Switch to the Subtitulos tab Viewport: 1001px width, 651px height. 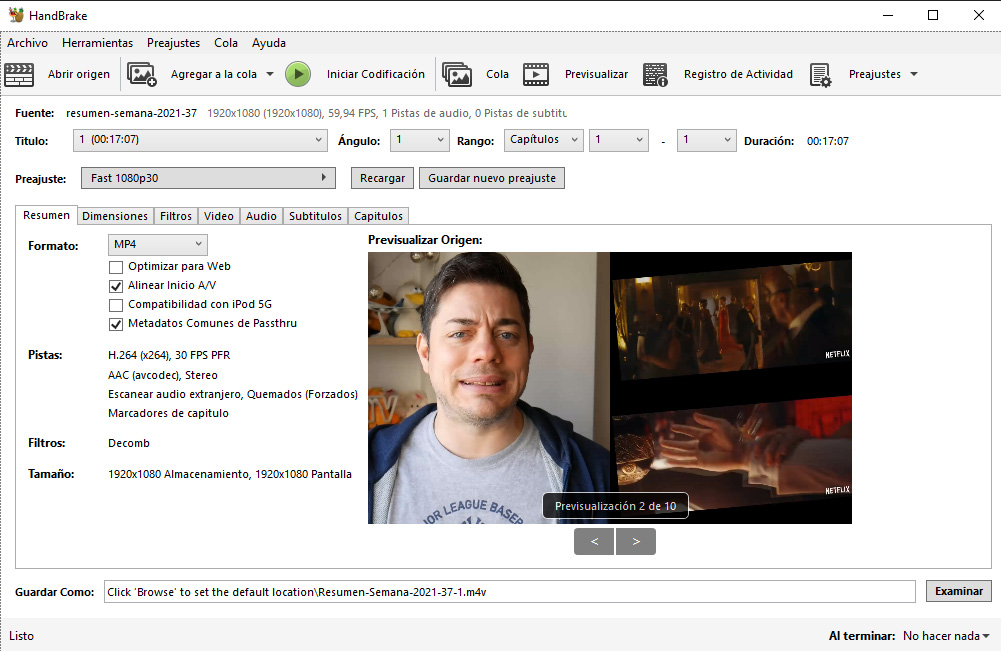[315, 216]
